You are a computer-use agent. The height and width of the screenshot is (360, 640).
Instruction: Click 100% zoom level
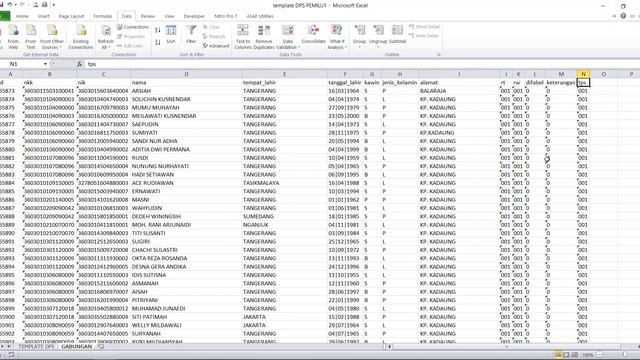[x=587, y=355]
